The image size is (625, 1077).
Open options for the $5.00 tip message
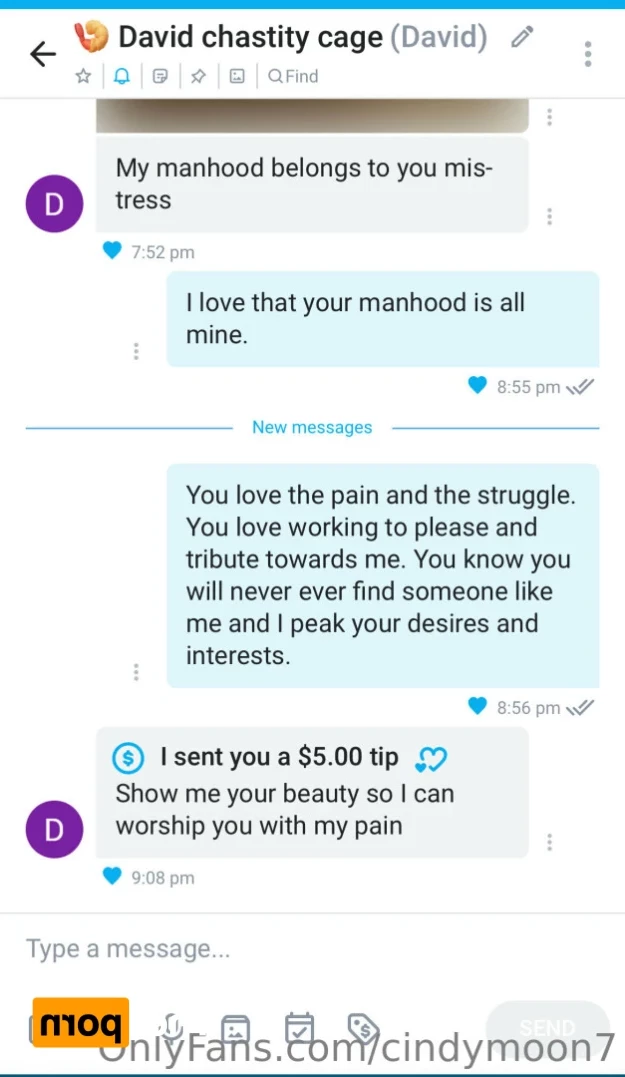point(549,842)
